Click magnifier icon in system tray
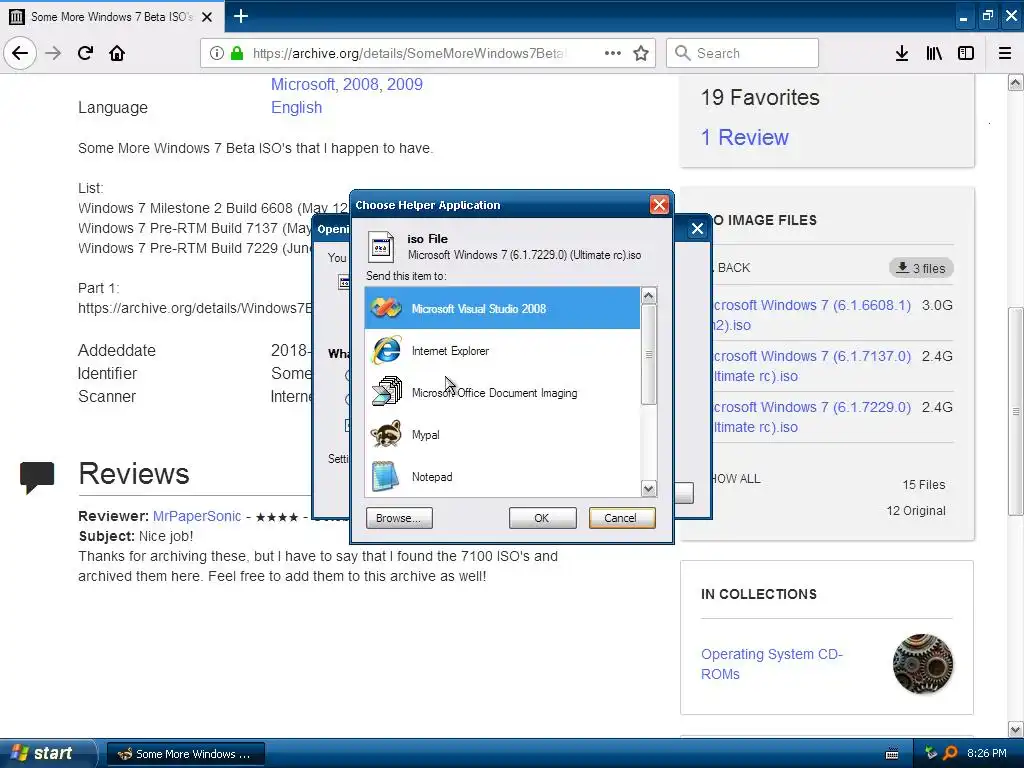 pos(950,753)
